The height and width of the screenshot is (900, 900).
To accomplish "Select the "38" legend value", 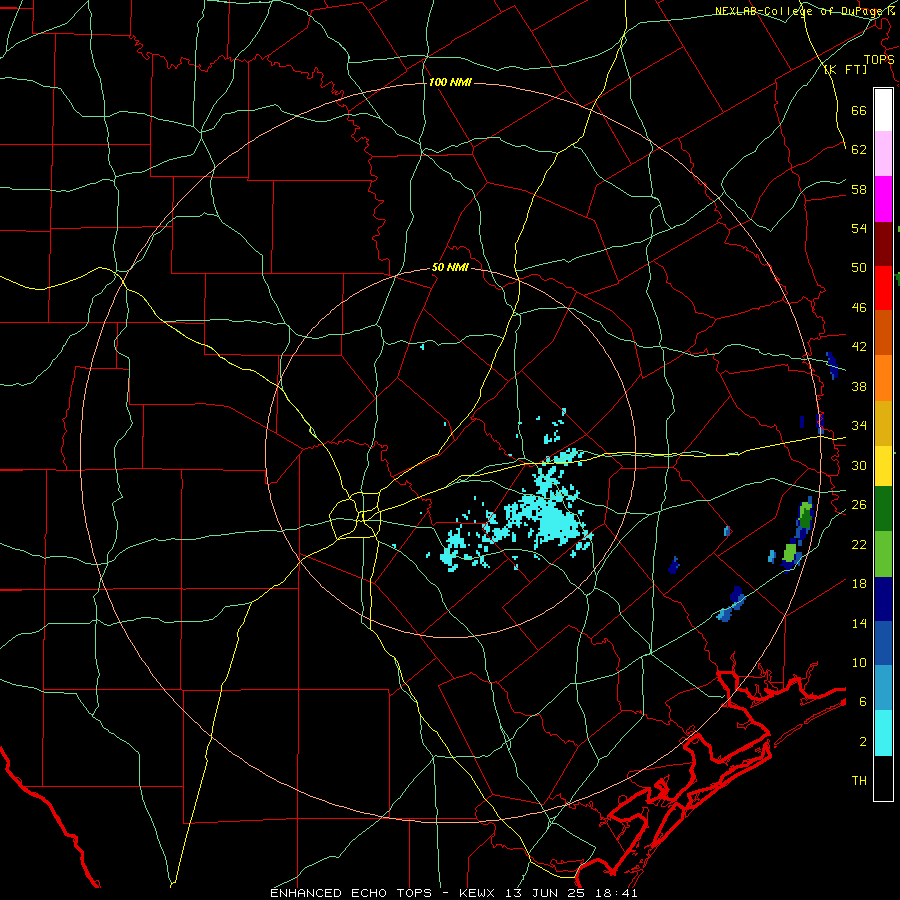I will pyautogui.click(x=859, y=386).
